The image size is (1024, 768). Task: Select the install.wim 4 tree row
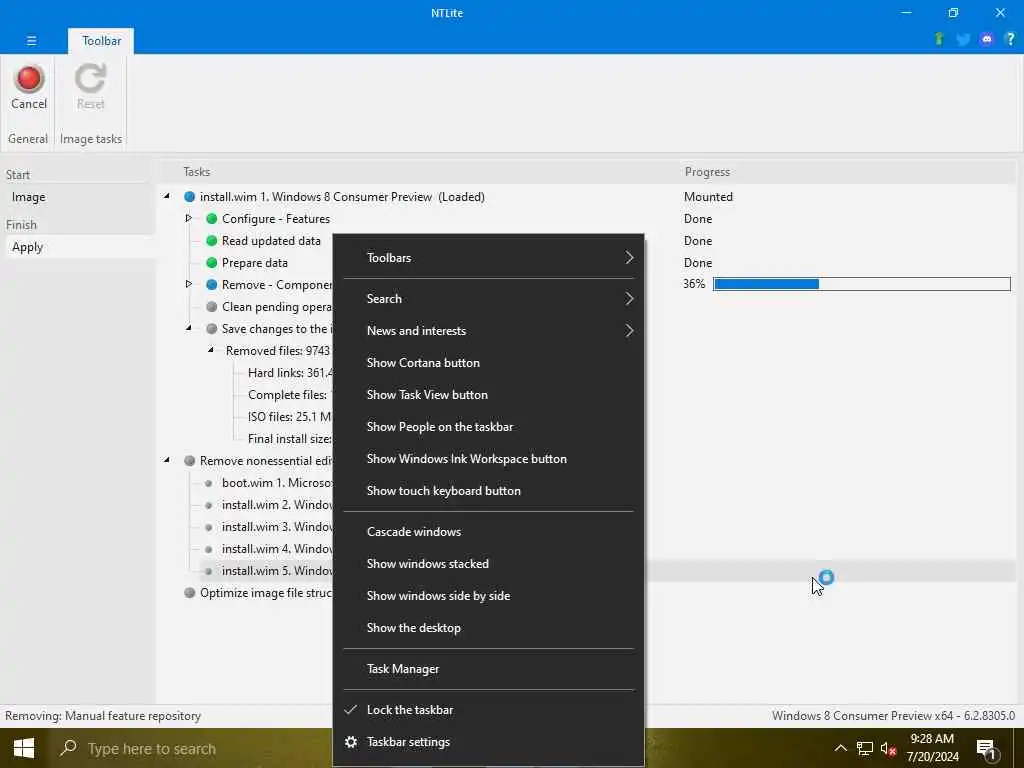pos(278,549)
